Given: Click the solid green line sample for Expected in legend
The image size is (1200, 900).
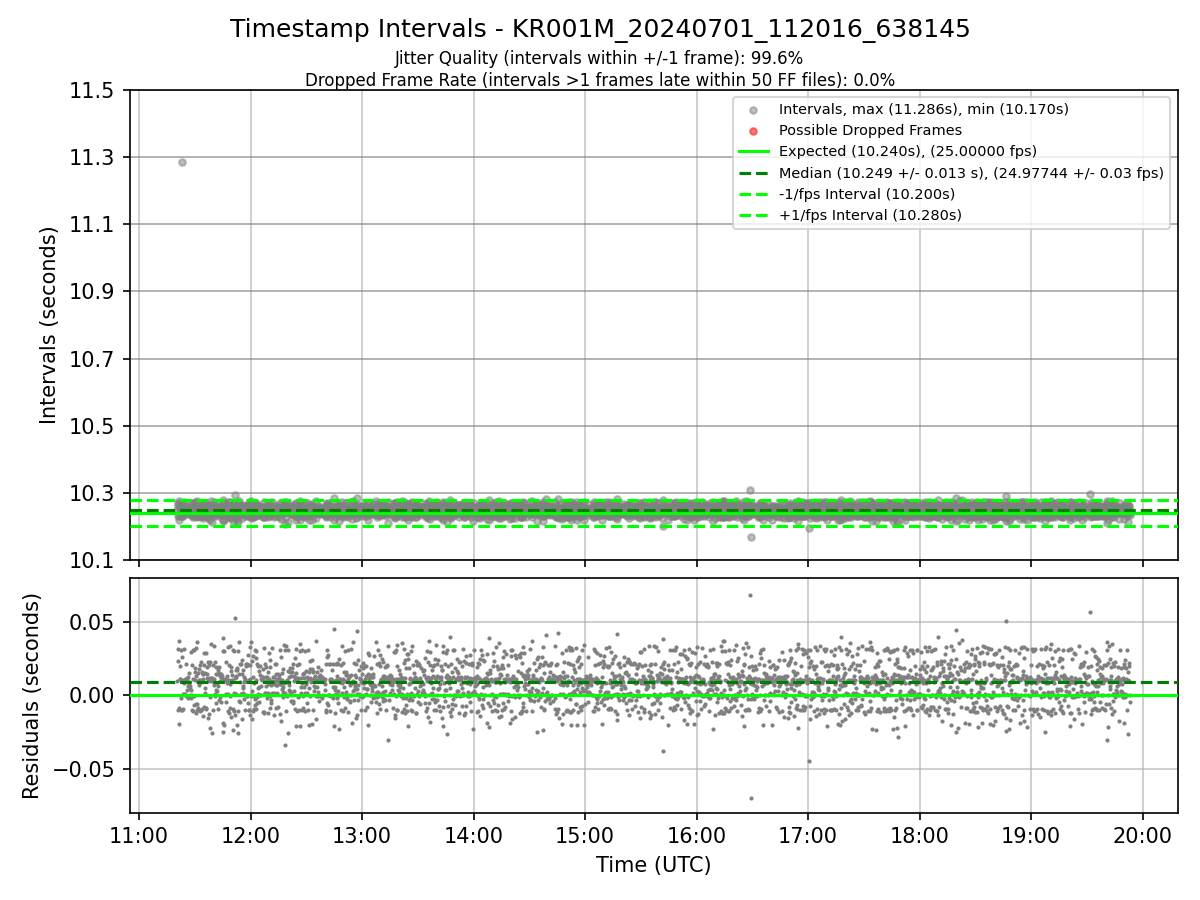Looking at the screenshot, I should [754, 152].
